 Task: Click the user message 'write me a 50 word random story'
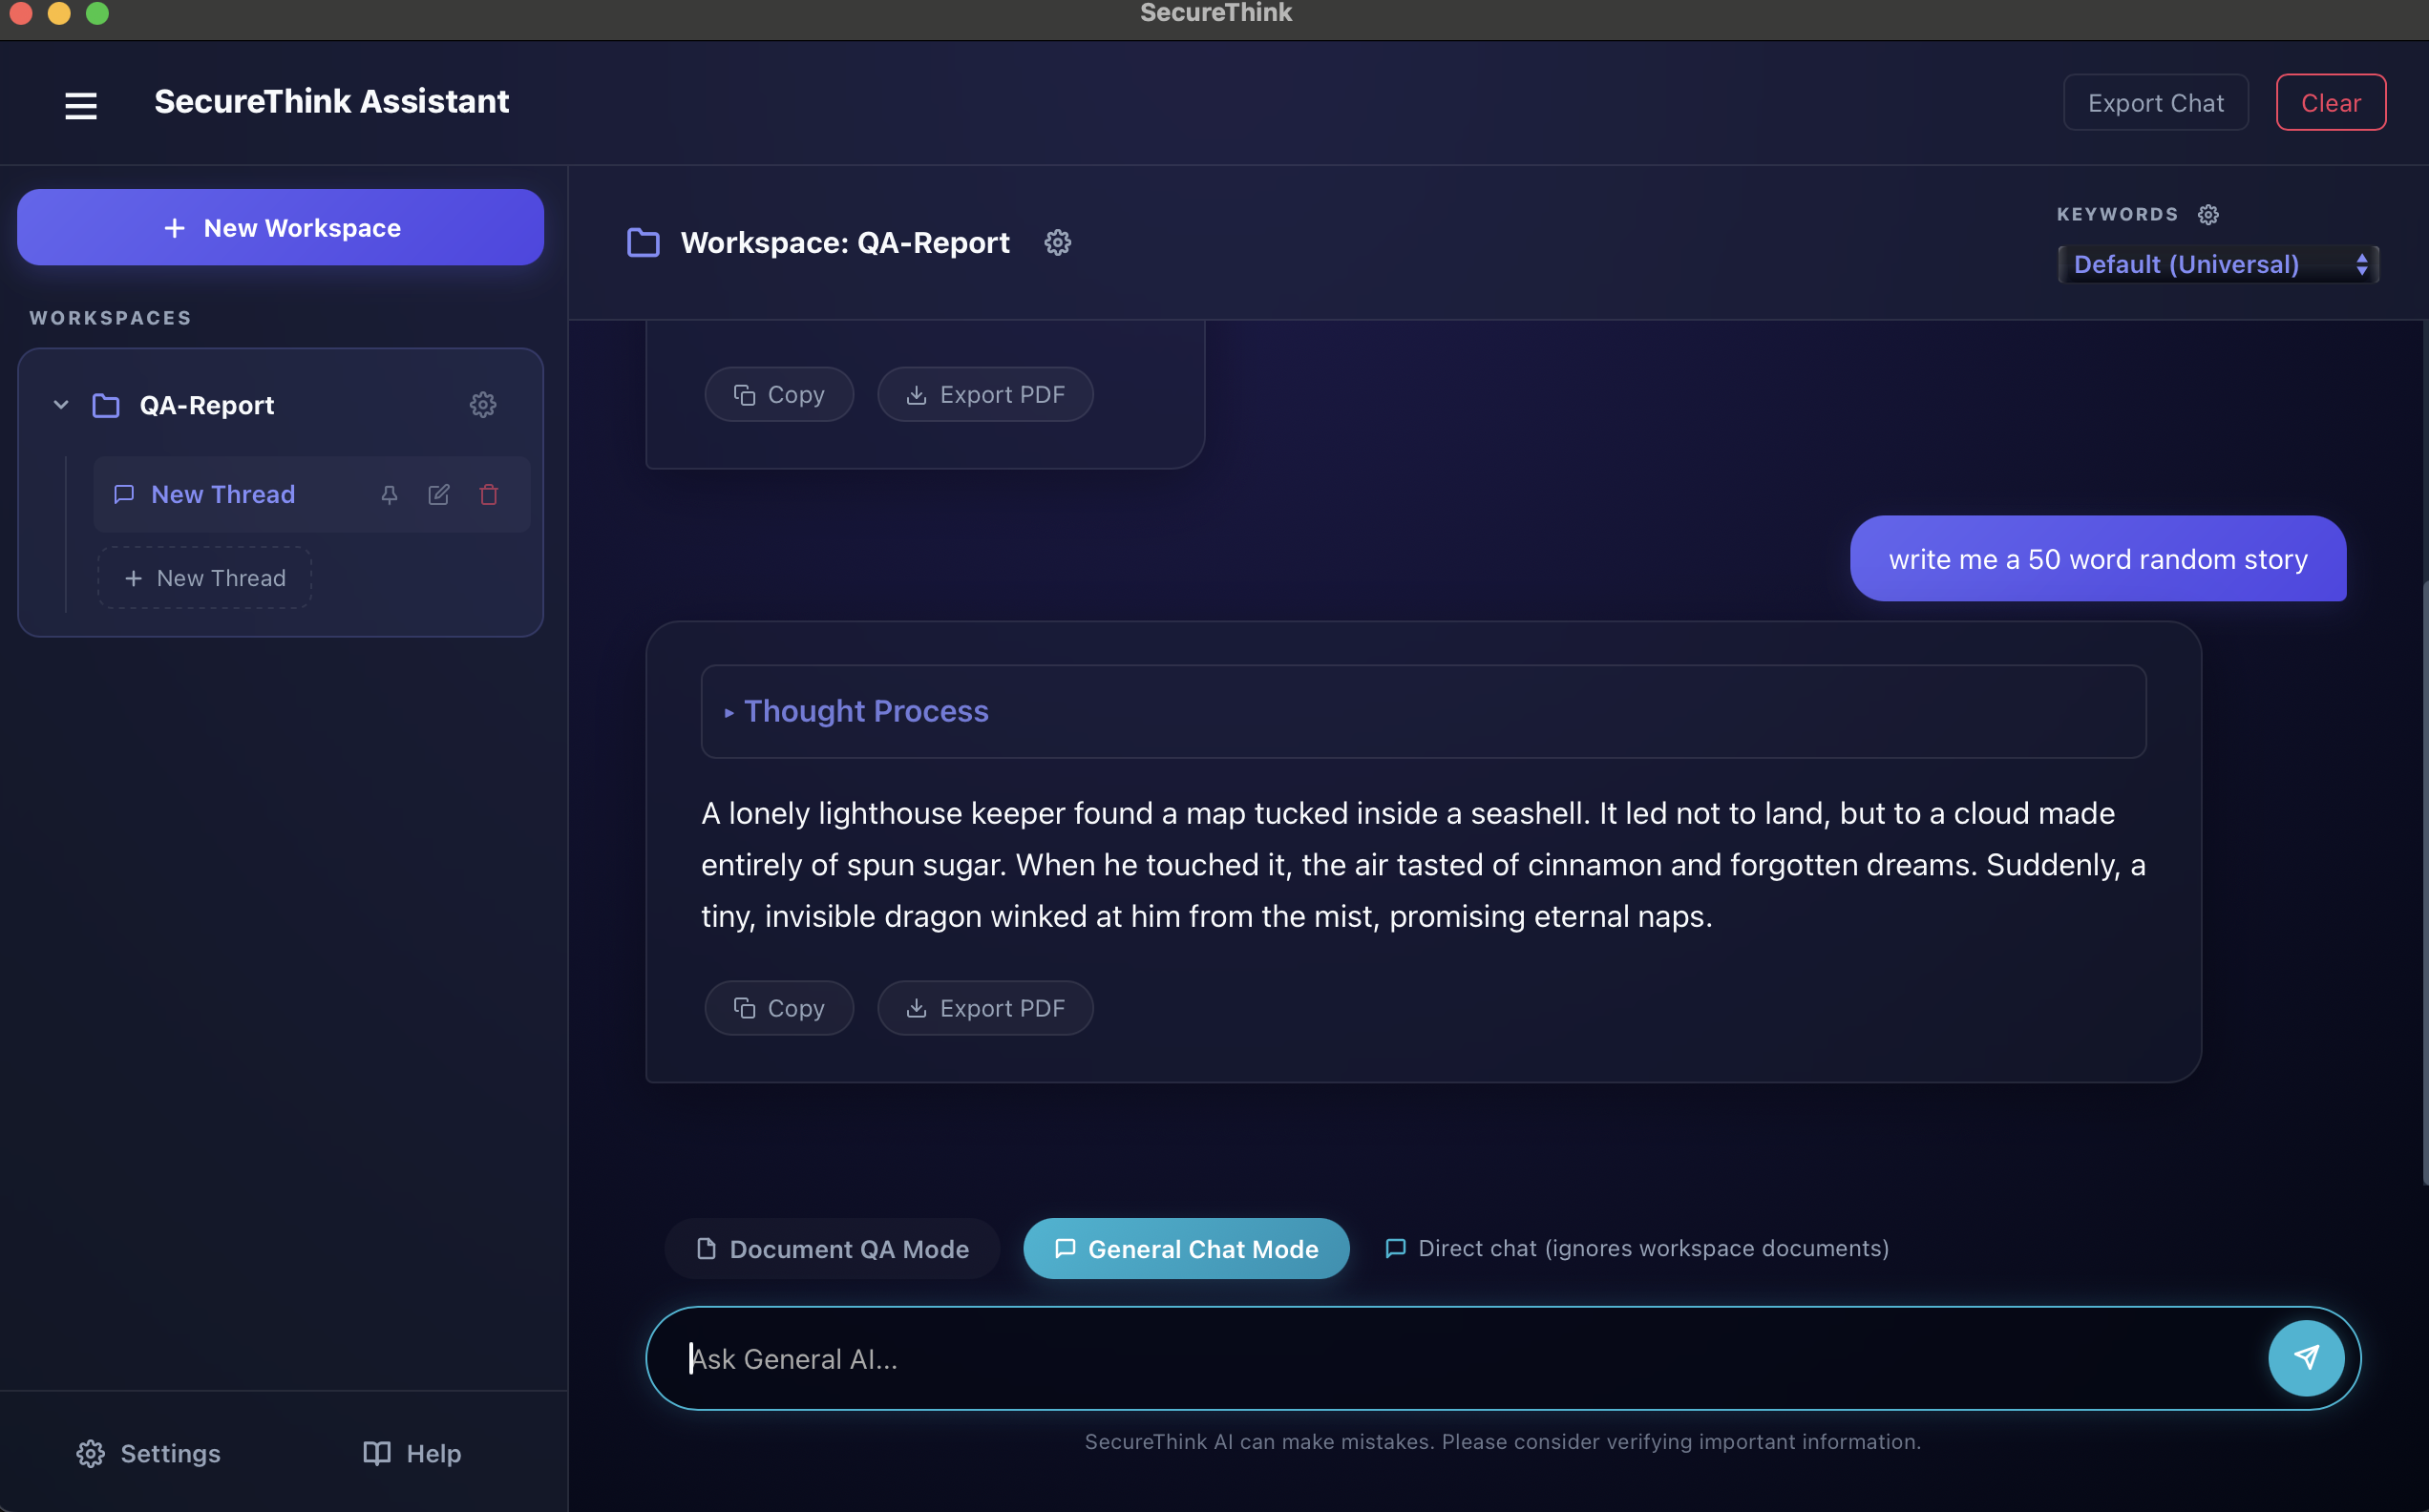(2097, 559)
